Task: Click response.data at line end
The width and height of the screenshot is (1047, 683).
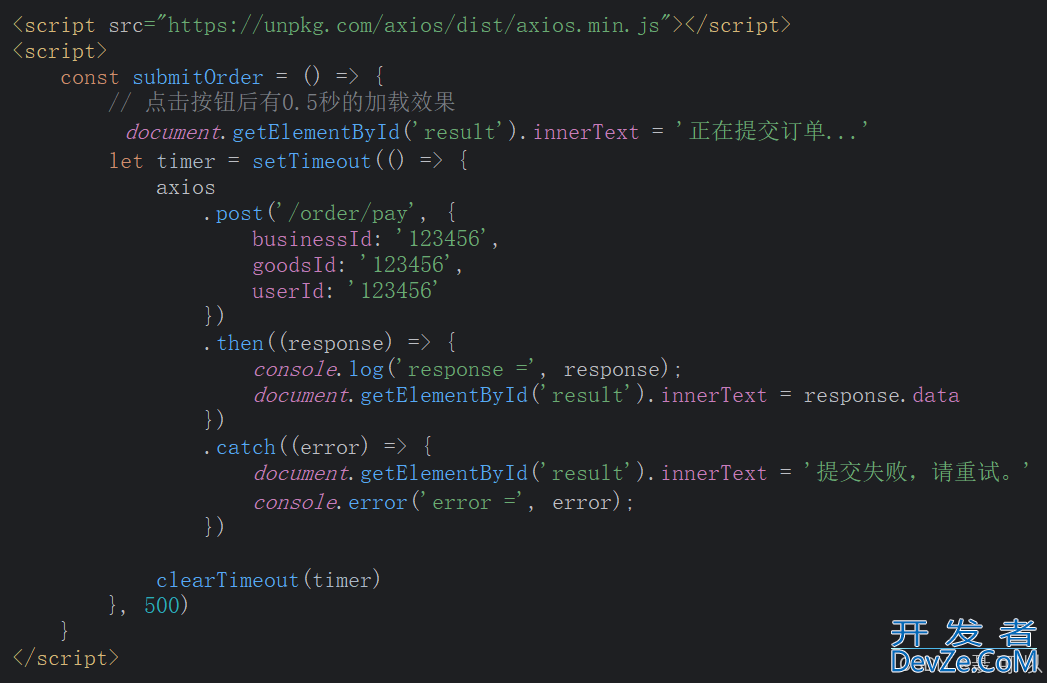Action: [881, 395]
